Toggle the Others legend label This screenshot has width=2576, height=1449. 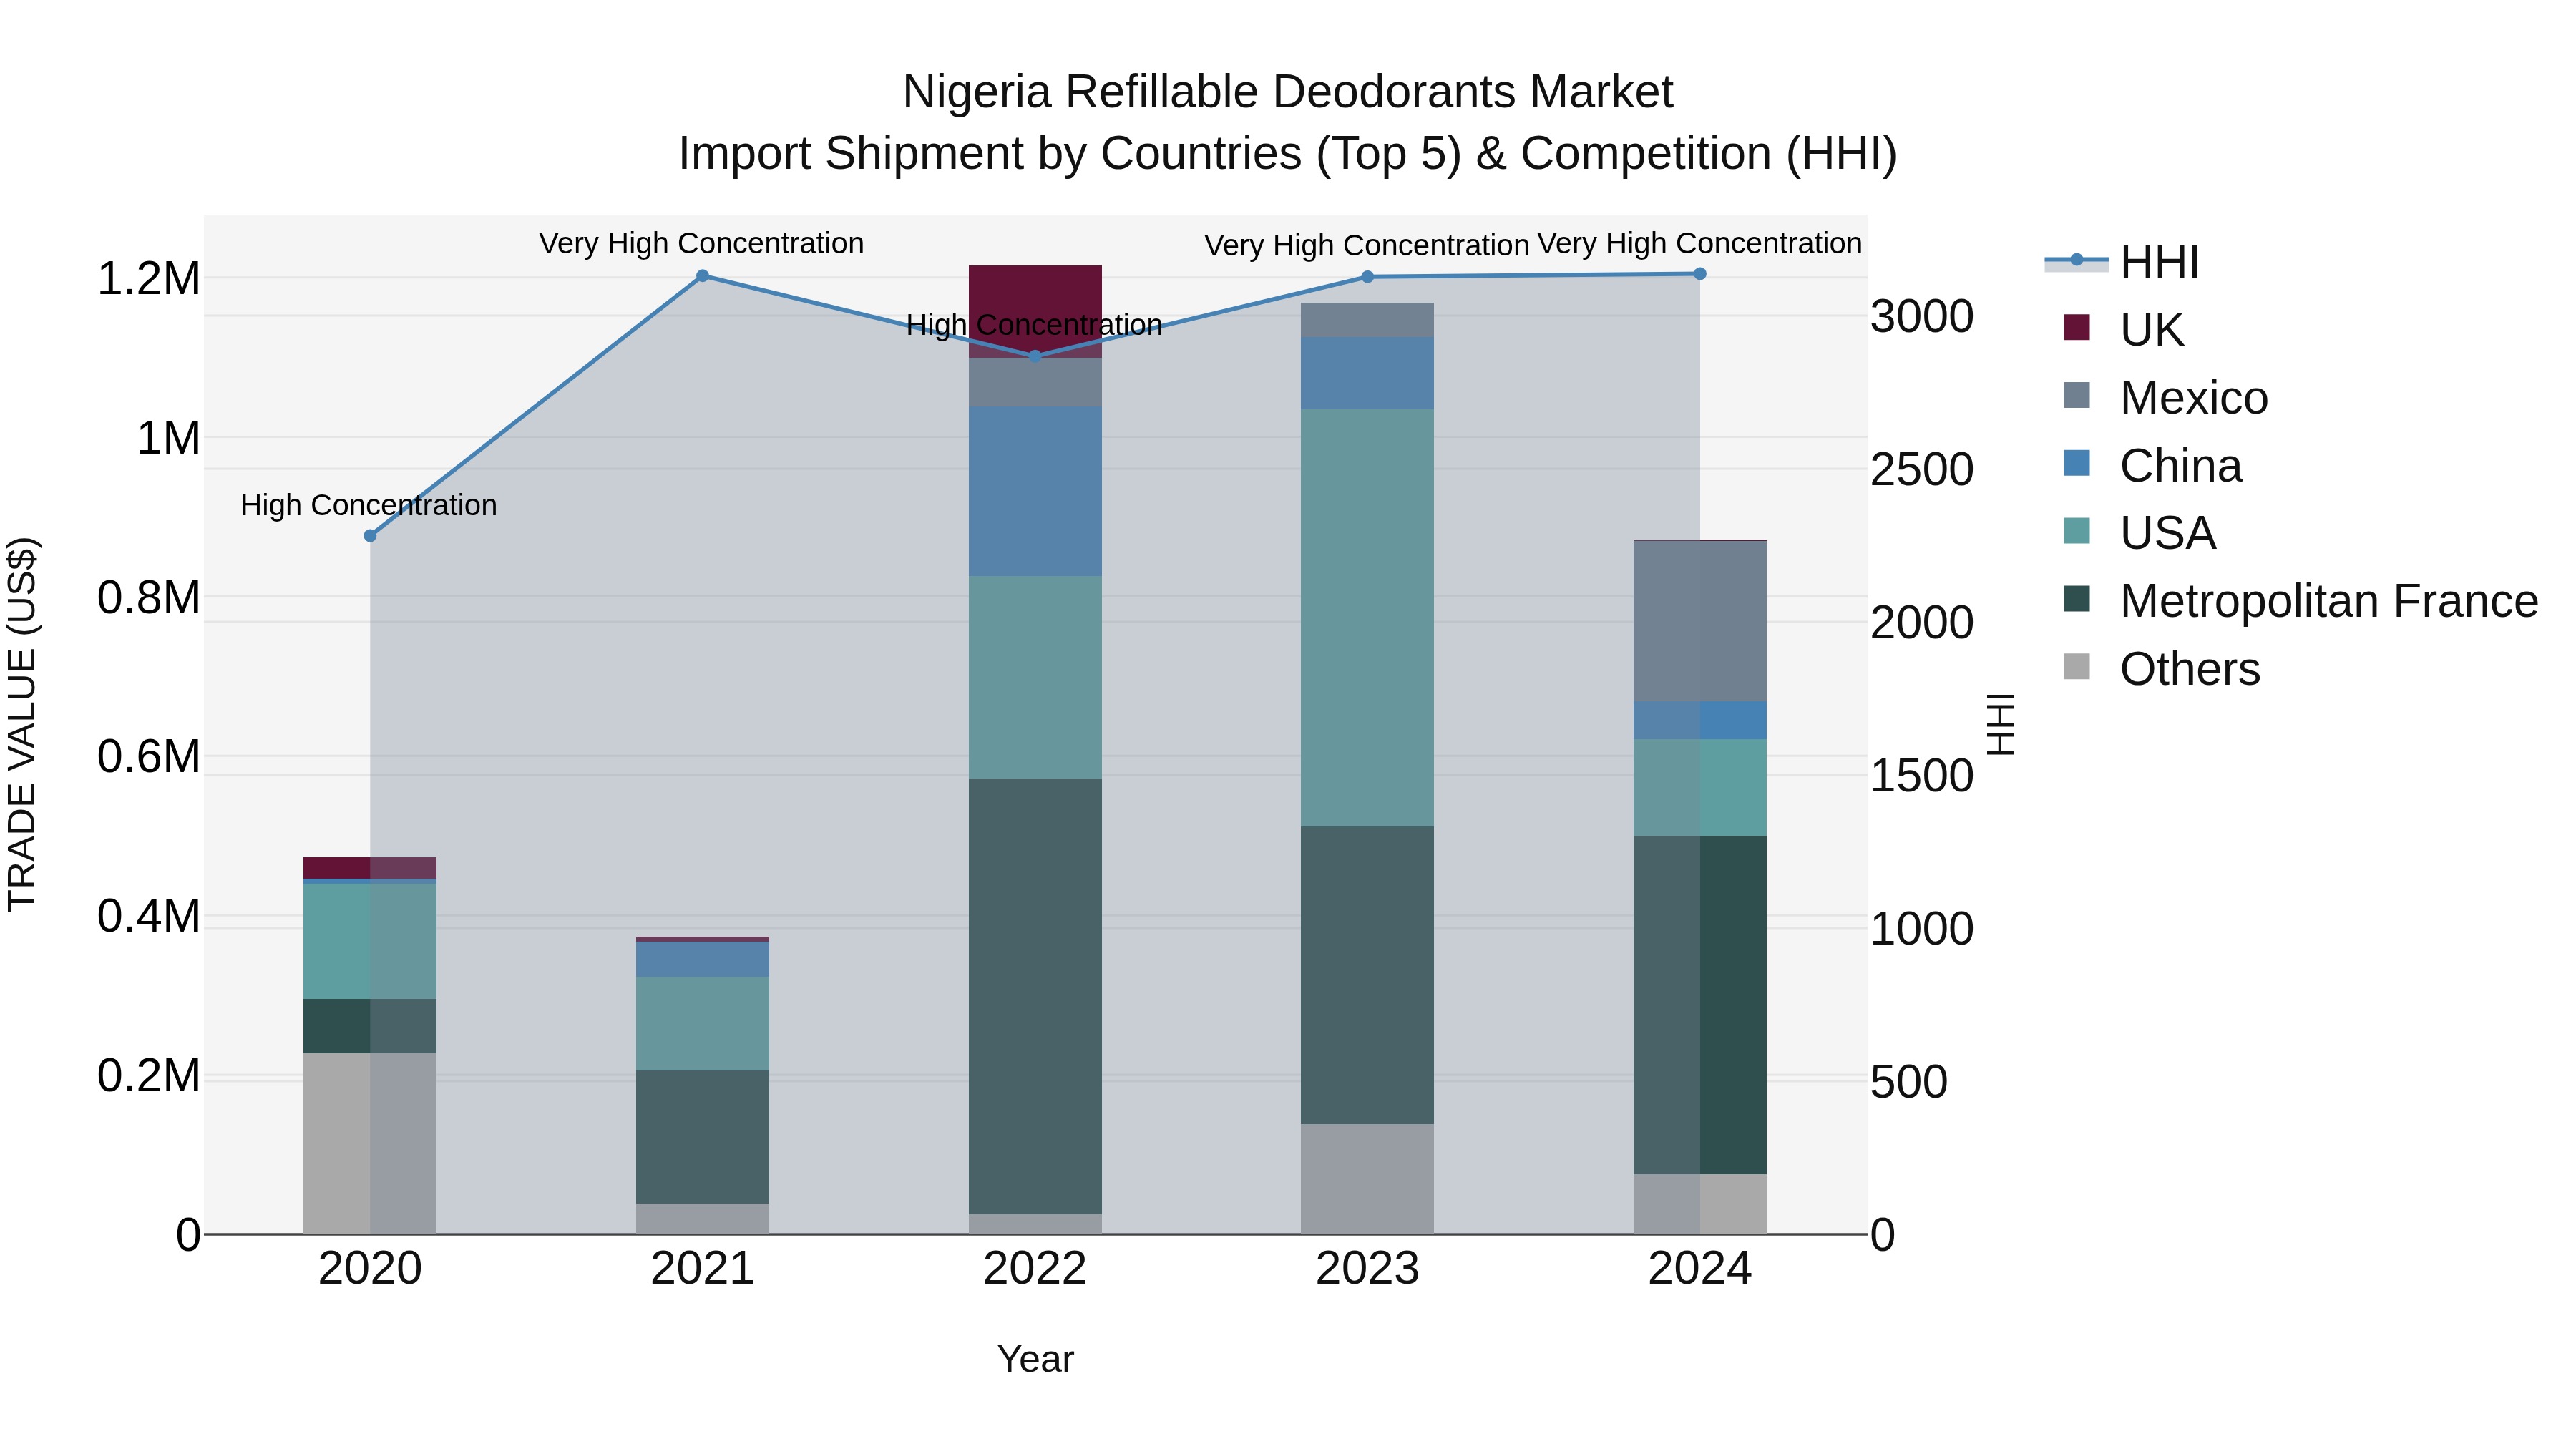point(2190,669)
